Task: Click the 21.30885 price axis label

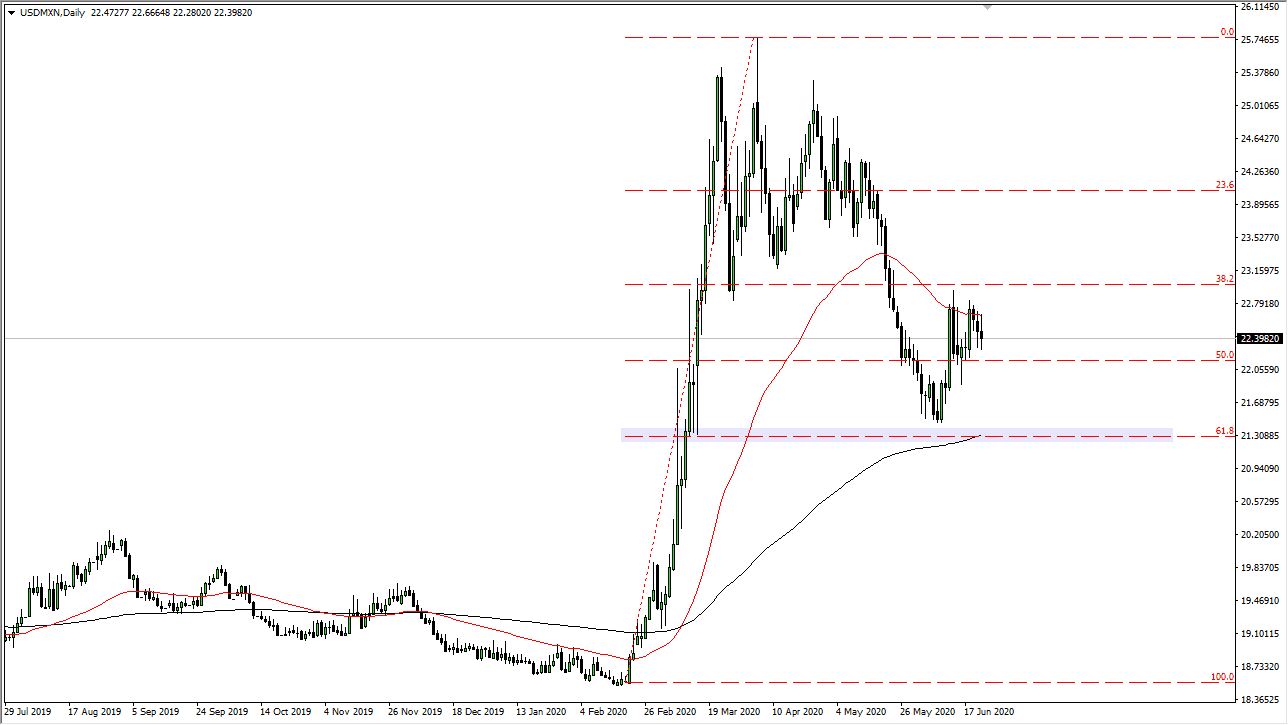Action: (1260, 436)
